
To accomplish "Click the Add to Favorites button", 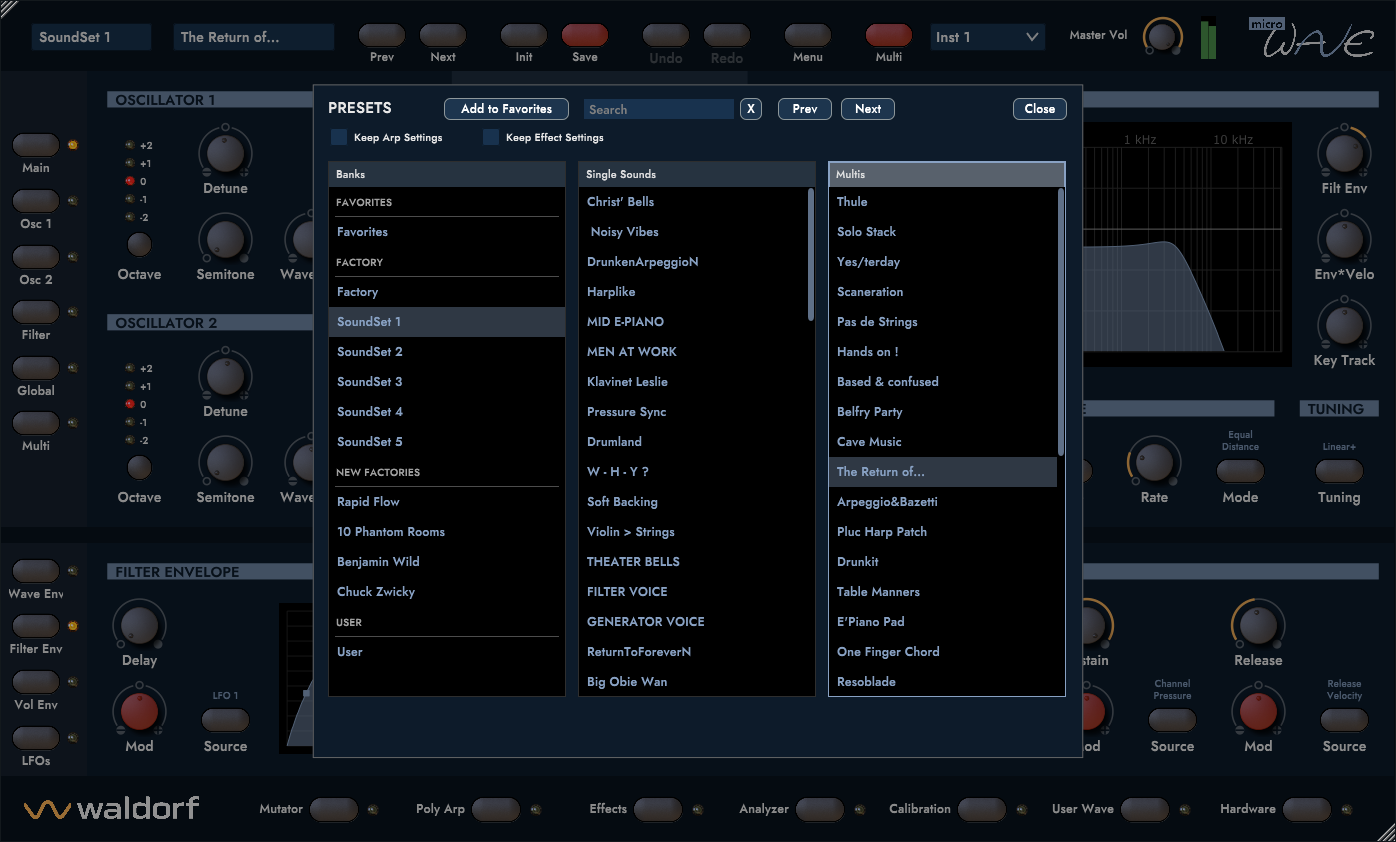I will [x=506, y=109].
